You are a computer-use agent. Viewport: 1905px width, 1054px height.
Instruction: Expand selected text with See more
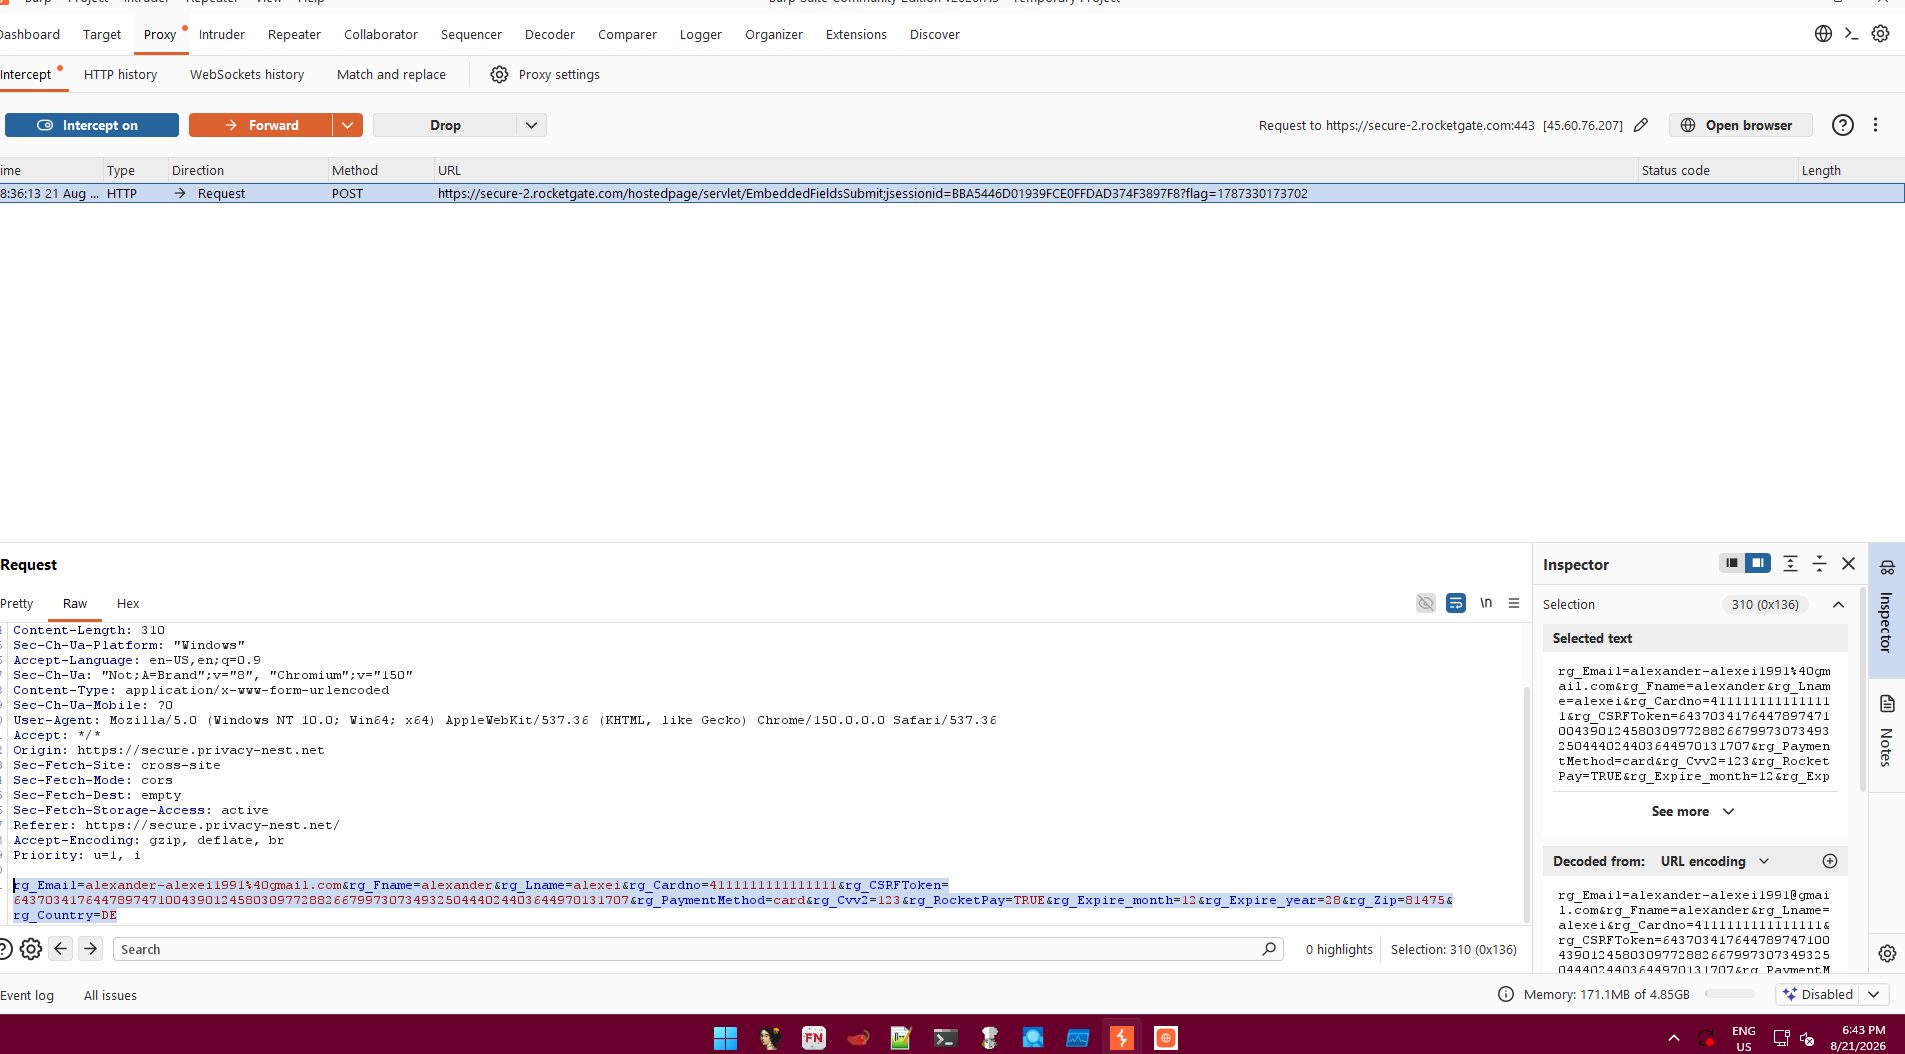1693,811
